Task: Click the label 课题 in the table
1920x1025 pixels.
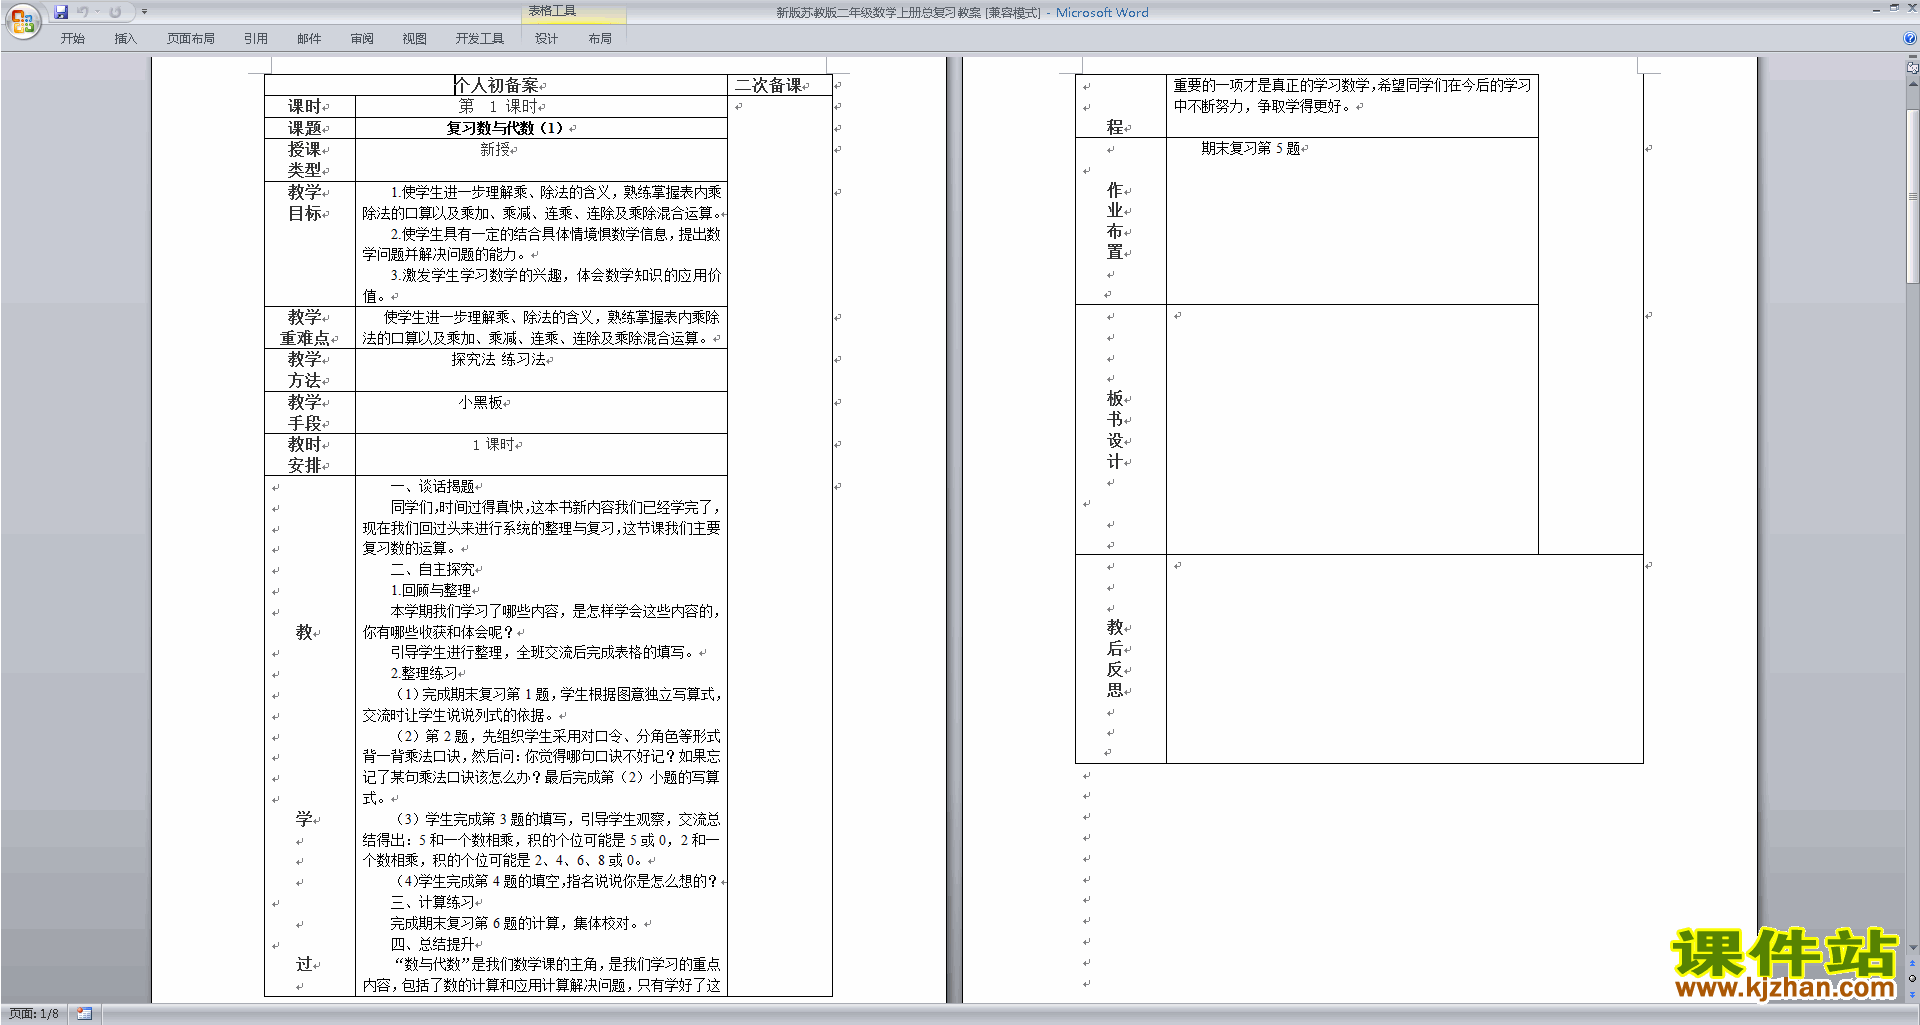Action: [x=304, y=128]
